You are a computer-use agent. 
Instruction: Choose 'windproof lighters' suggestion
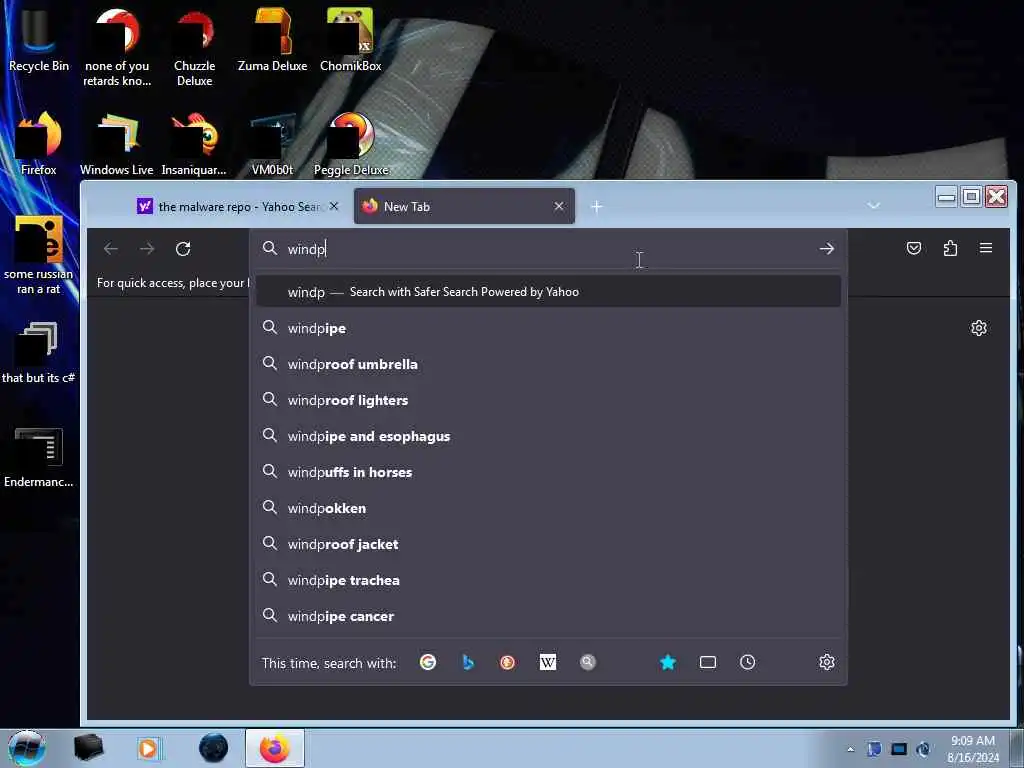(x=549, y=400)
